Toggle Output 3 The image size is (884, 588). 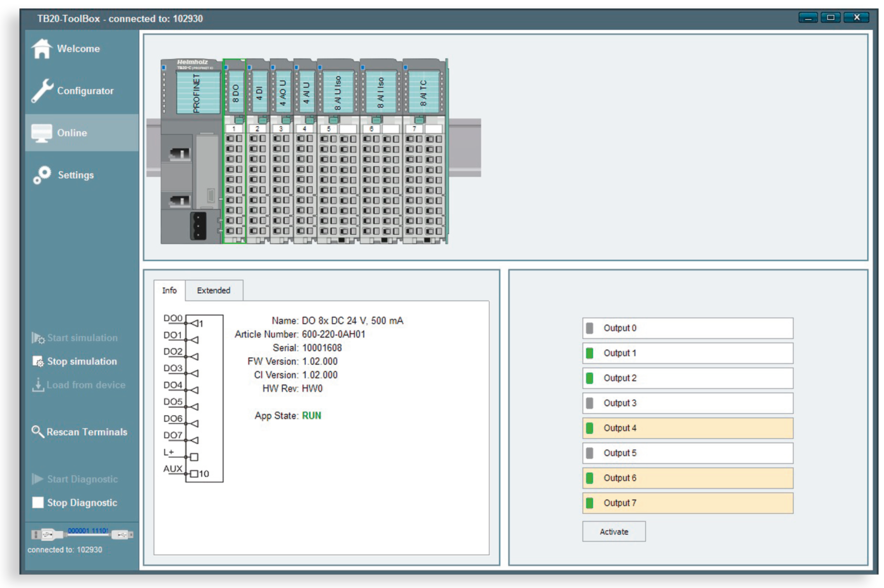point(688,403)
